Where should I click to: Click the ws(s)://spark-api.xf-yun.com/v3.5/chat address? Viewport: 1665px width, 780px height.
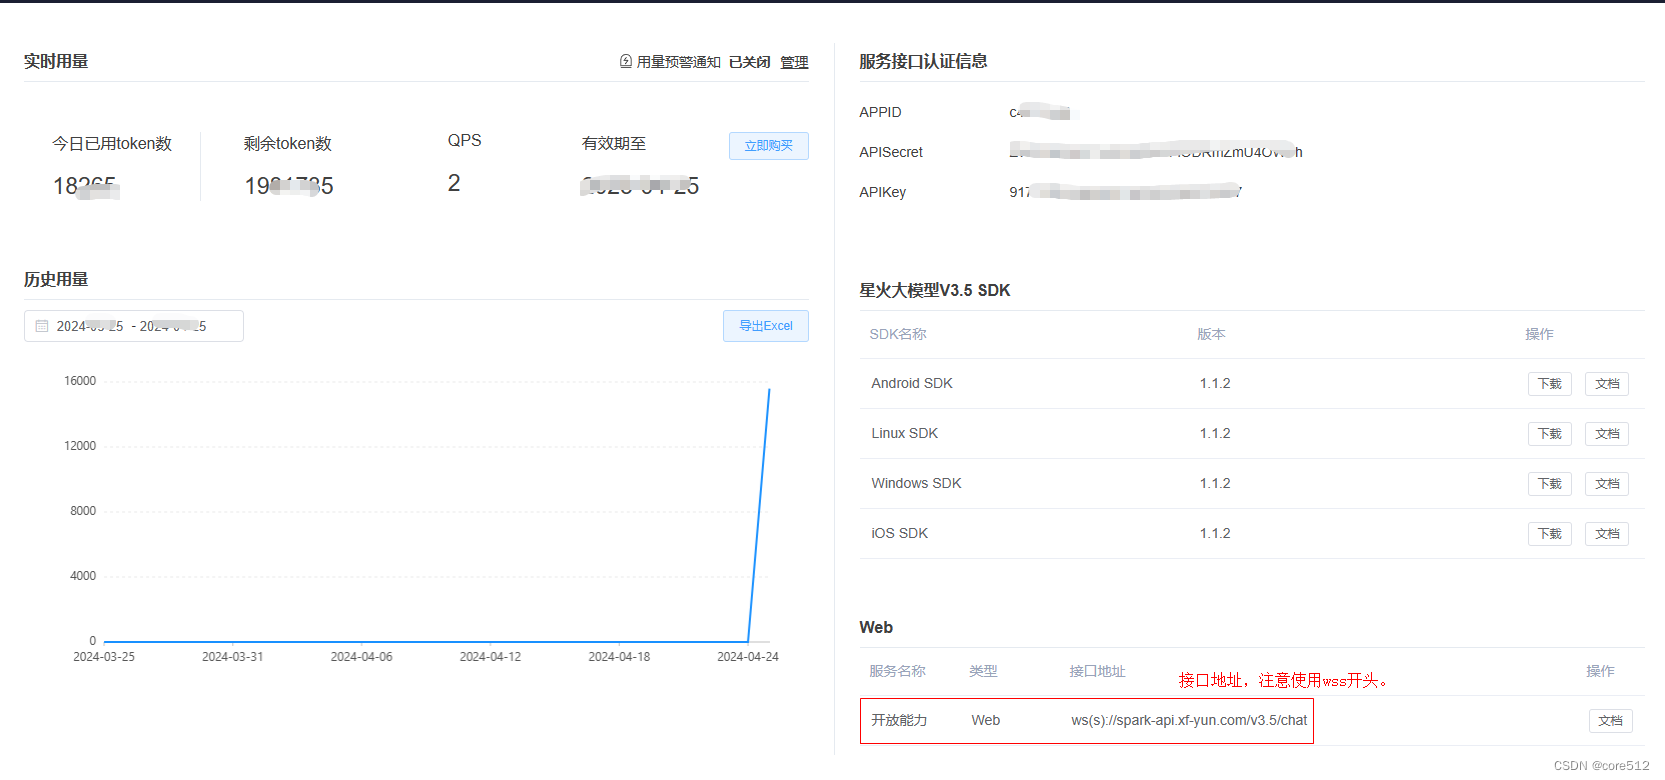(x=1189, y=720)
